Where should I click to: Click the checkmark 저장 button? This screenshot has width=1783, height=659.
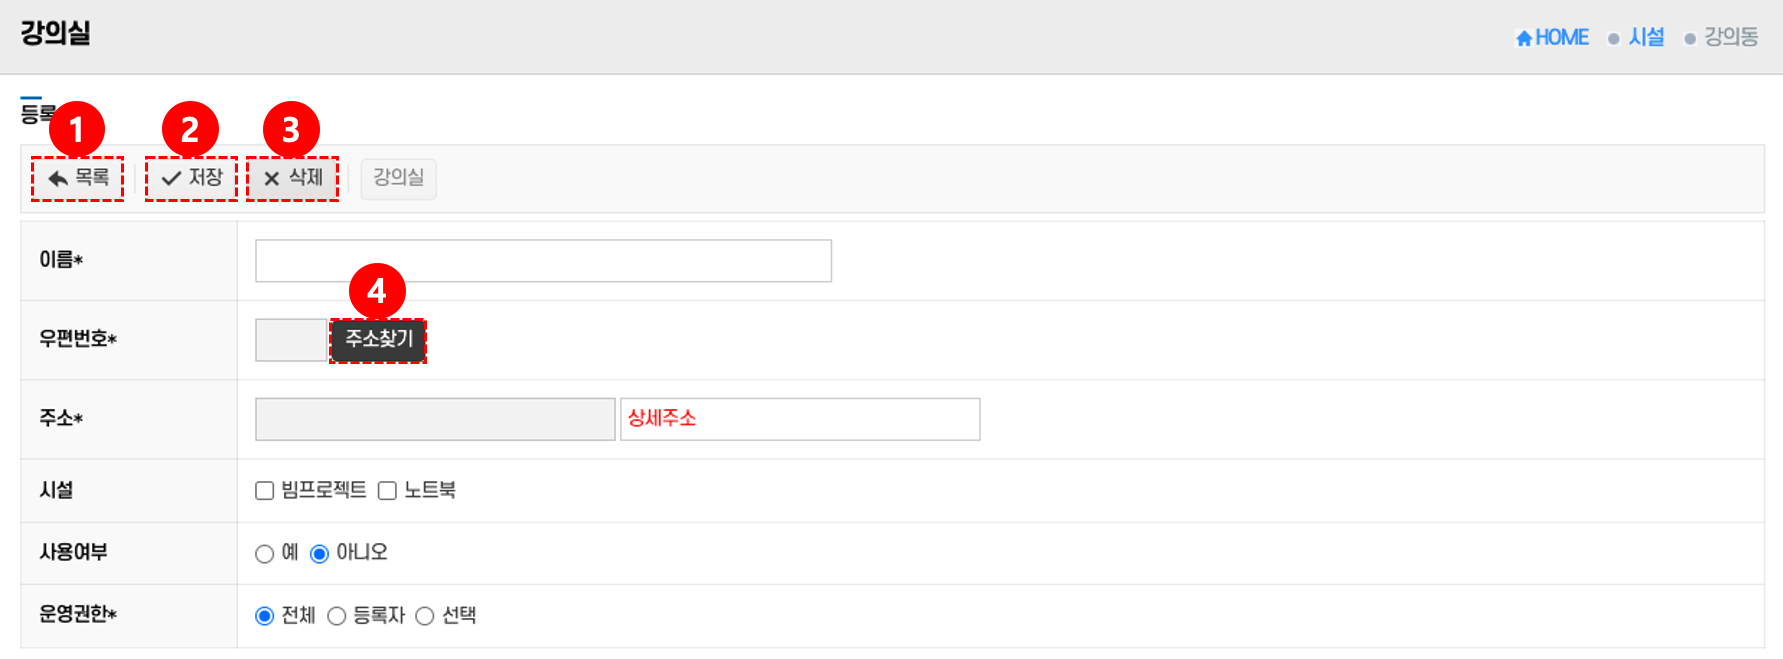[192, 178]
